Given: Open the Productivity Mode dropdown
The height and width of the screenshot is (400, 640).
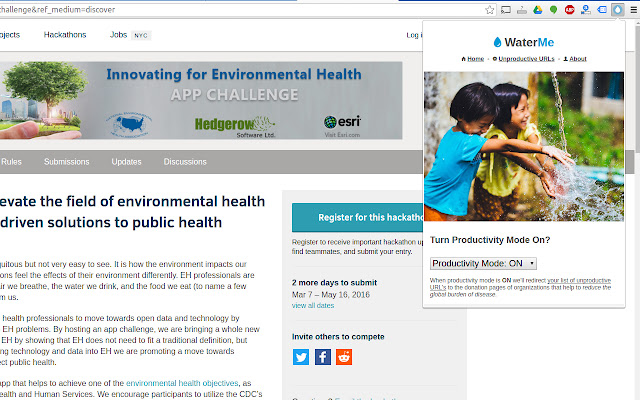Looking at the screenshot, I should 483,264.
